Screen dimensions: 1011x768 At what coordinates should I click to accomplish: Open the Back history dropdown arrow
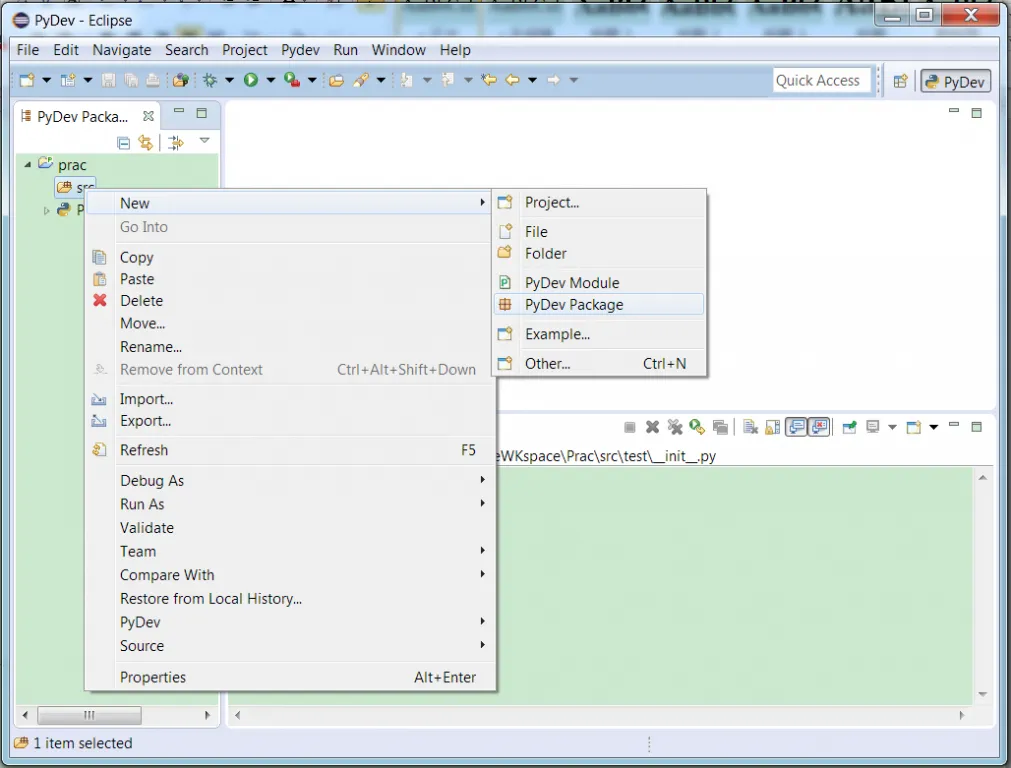pyautogui.click(x=533, y=80)
